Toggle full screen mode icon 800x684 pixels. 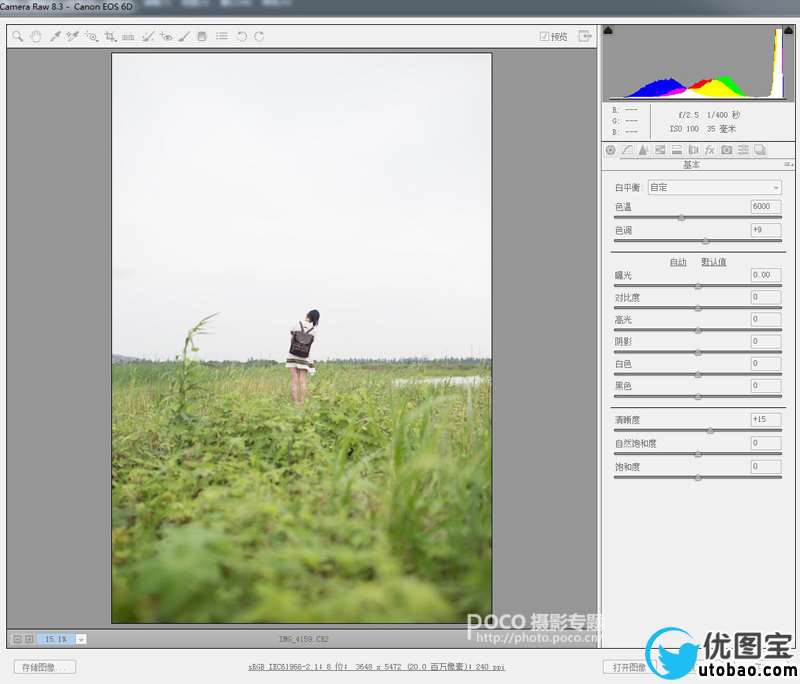pos(585,36)
